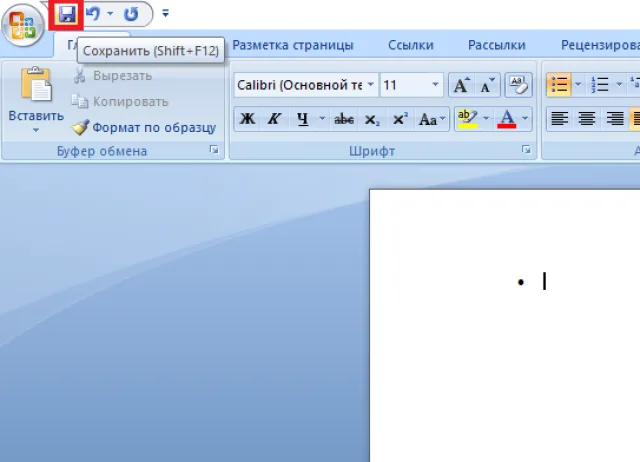The image size is (640, 462).
Task: Click the Grow Font icon
Action: [462, 85]
